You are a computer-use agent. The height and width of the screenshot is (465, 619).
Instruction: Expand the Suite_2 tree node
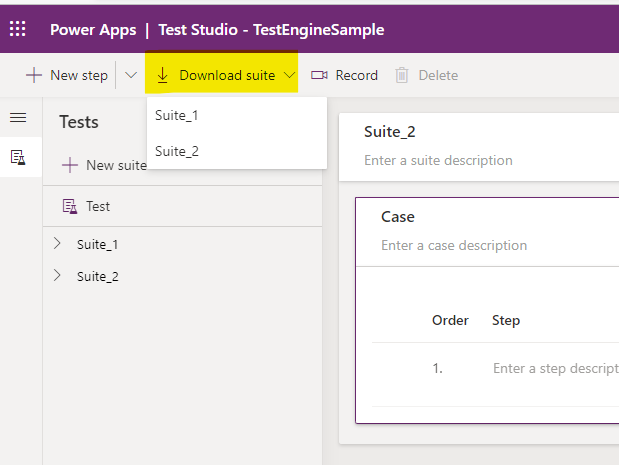point(57,275)
